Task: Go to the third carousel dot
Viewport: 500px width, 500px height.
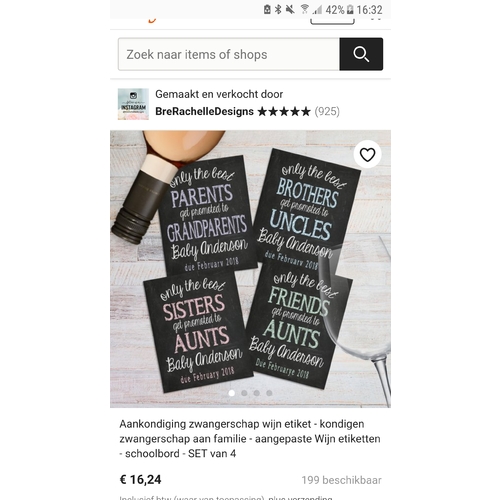Action: (257, 393)
